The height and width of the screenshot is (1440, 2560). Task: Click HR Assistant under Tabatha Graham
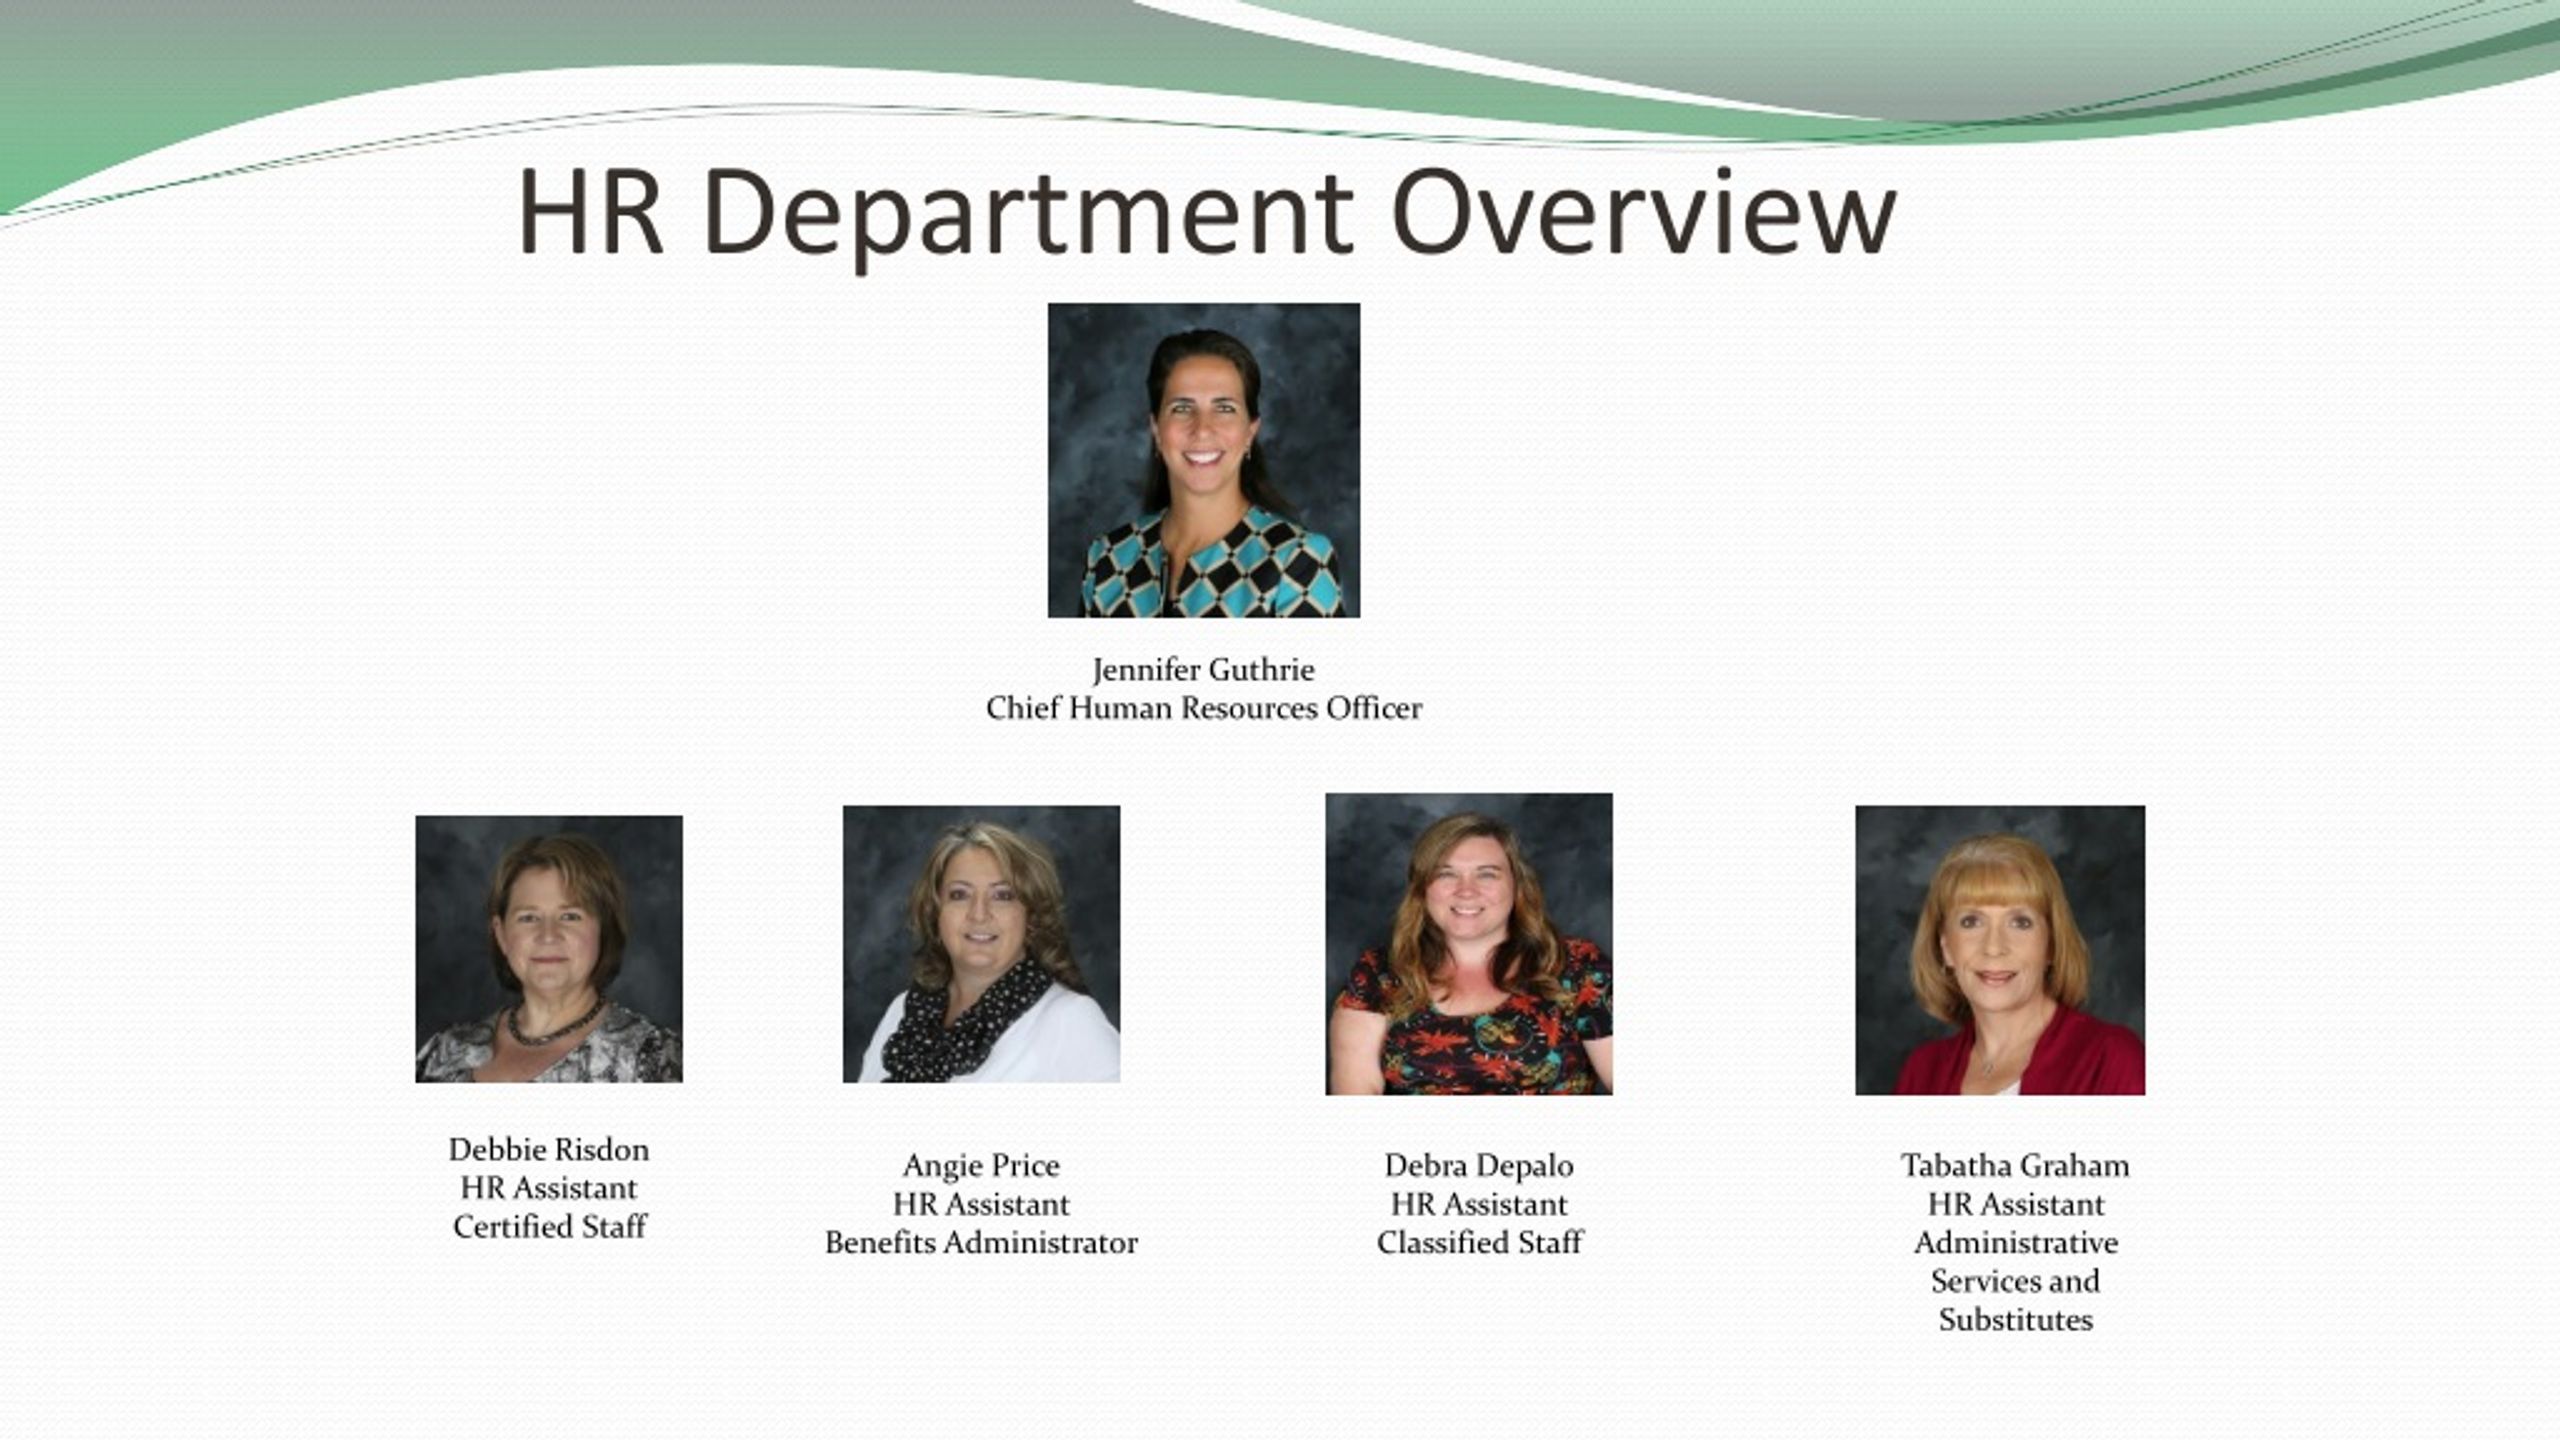click(x=2015, y=1204)
